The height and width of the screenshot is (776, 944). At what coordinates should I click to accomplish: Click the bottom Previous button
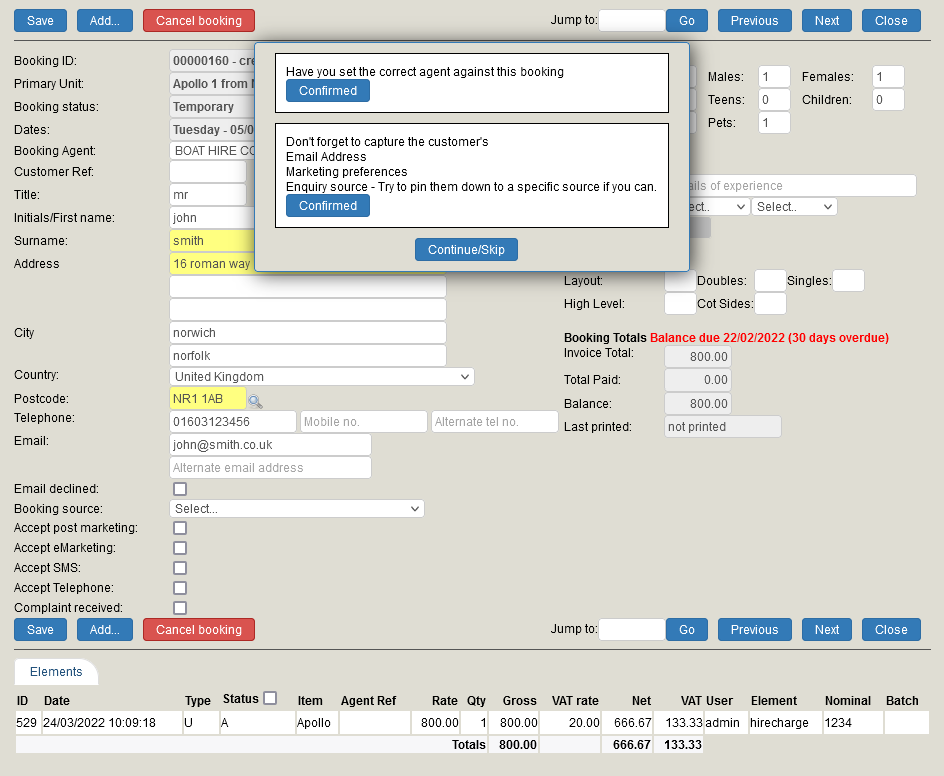(x=754, y=630)
